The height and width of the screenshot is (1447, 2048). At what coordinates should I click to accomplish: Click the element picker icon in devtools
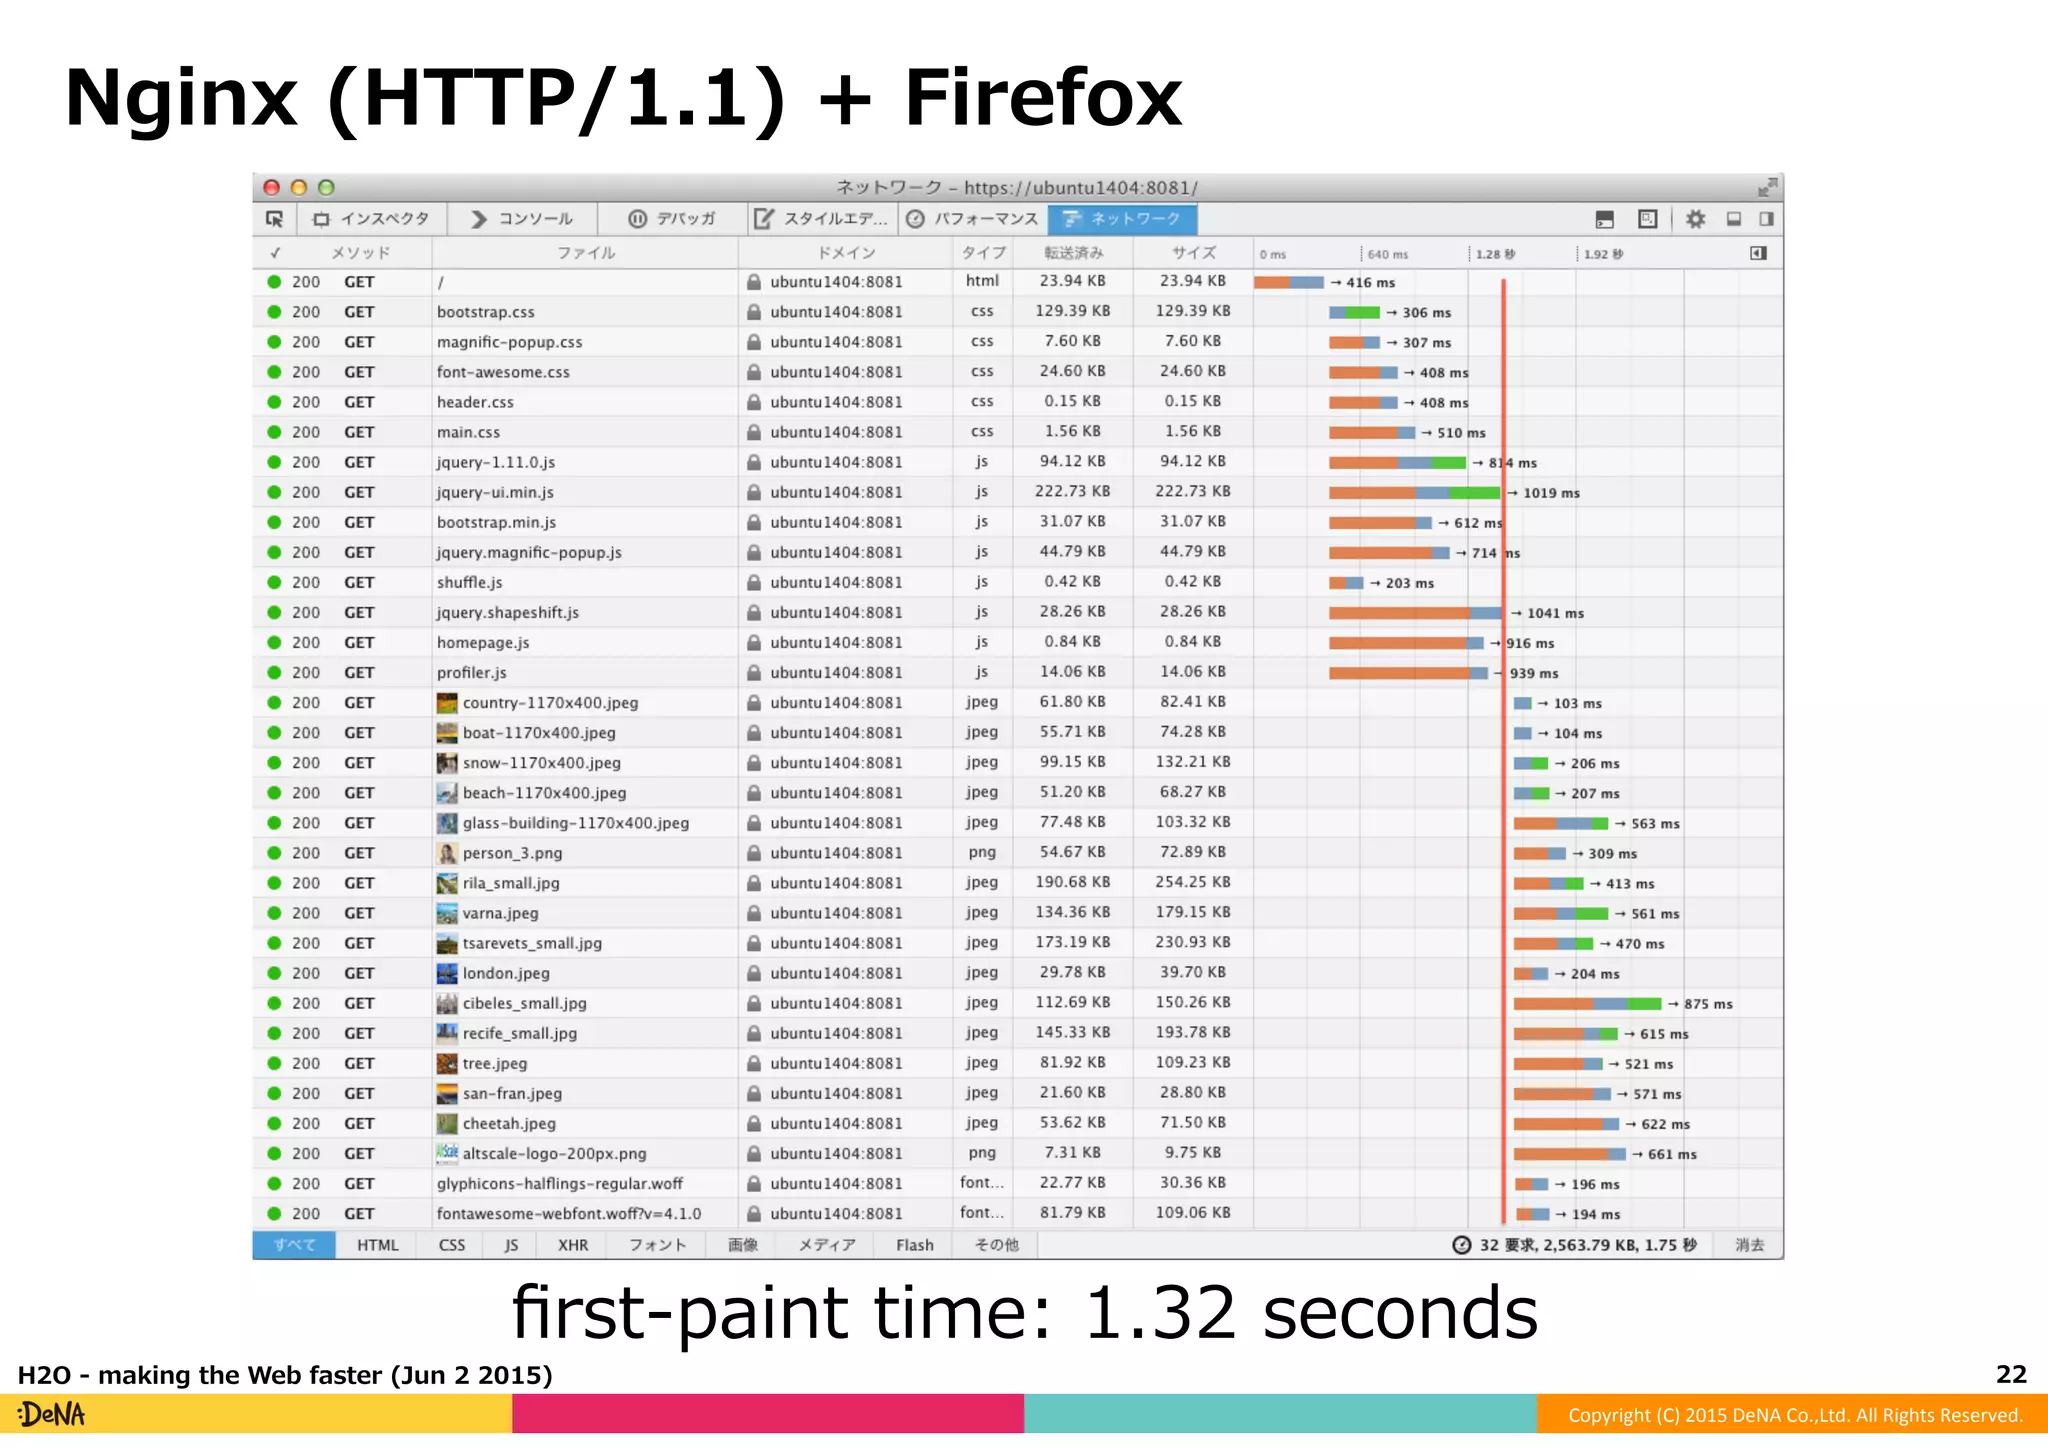pos(274,219)
